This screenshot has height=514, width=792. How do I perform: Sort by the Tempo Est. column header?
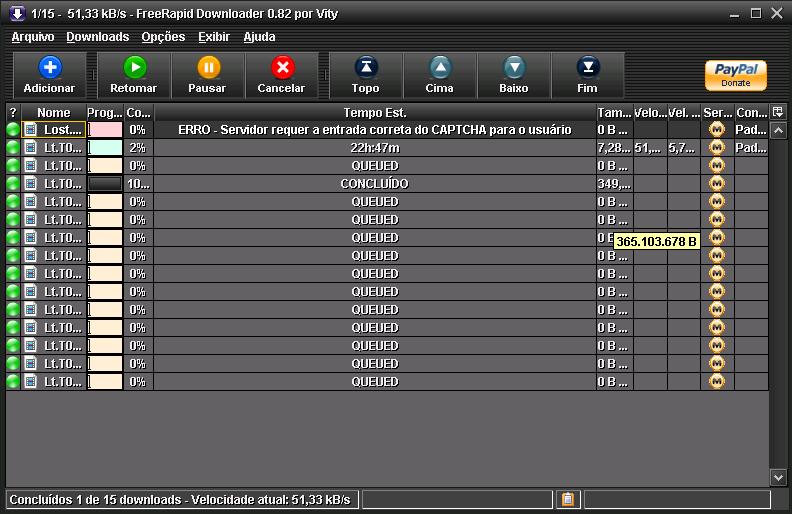[375, 113]
